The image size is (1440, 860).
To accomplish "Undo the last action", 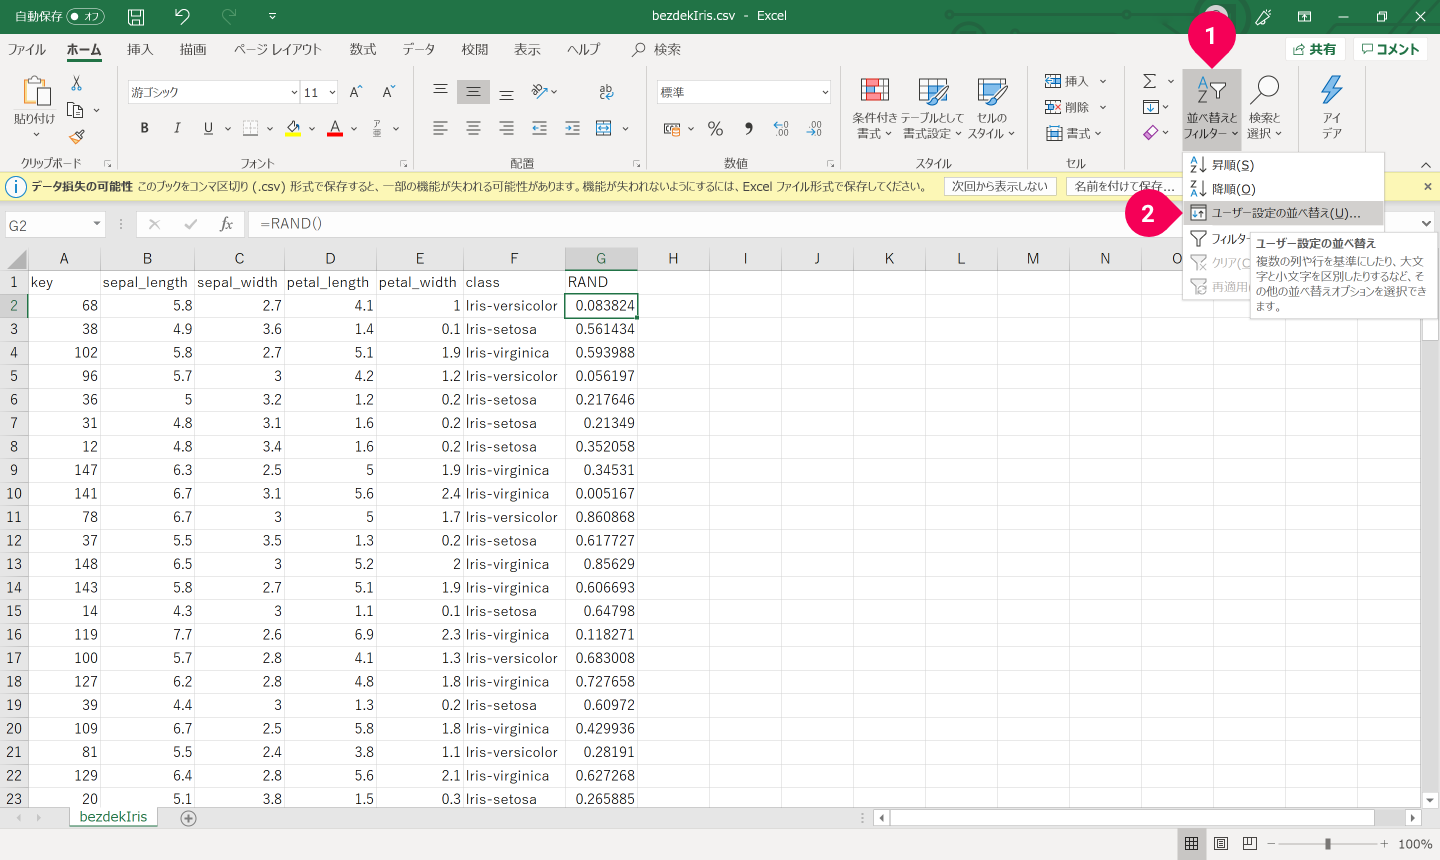I will [x=181, y=16].
